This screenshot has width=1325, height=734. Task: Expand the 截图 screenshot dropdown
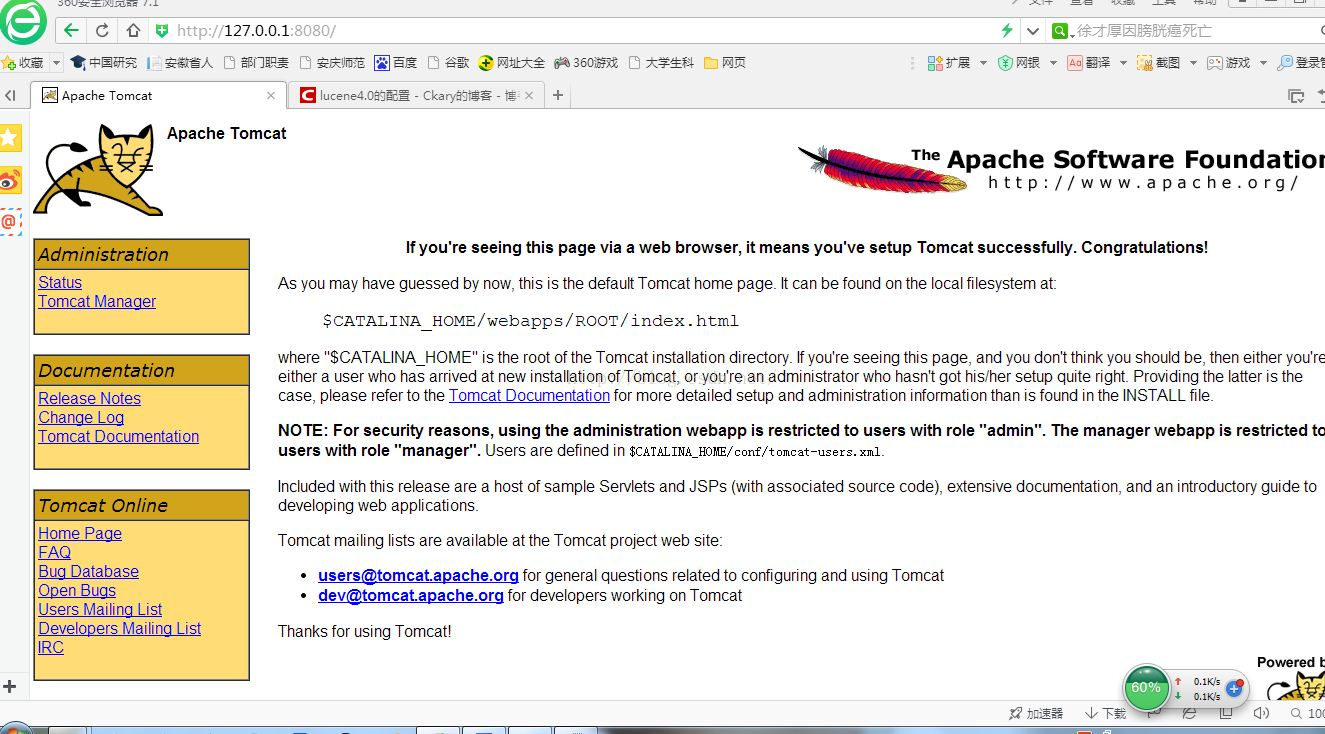(1193, 63)
